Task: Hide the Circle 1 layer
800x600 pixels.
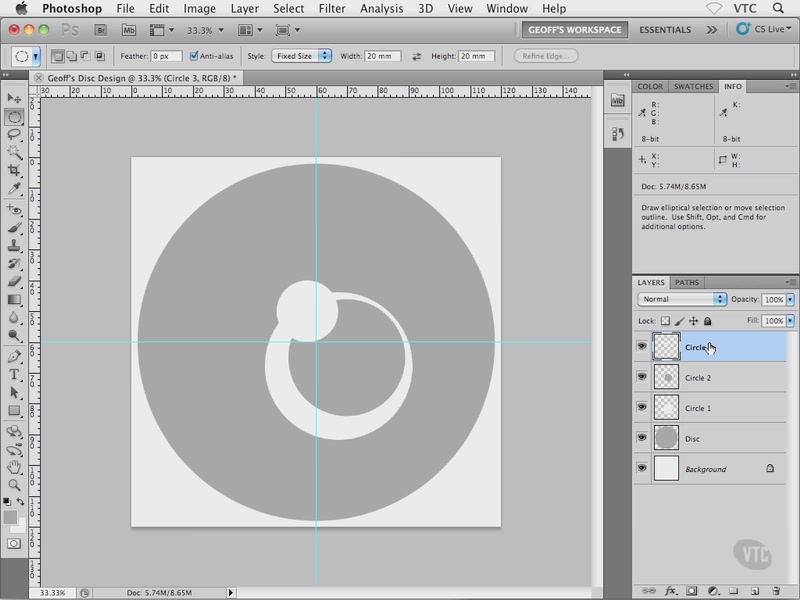Action: (642, 408)
